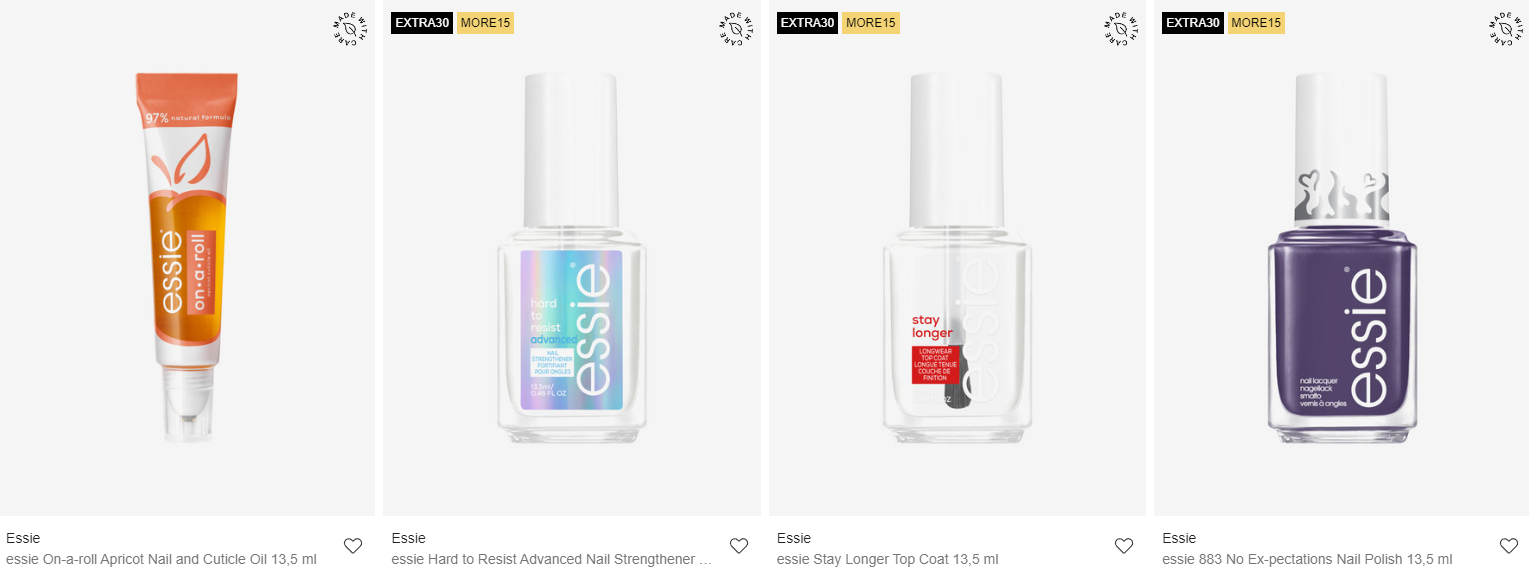The width and height of the screenshot is (1529, 573).
Task: Click EXTRA30 tag on No Ex-pectations polish
Action: (x=1193, y=23)
